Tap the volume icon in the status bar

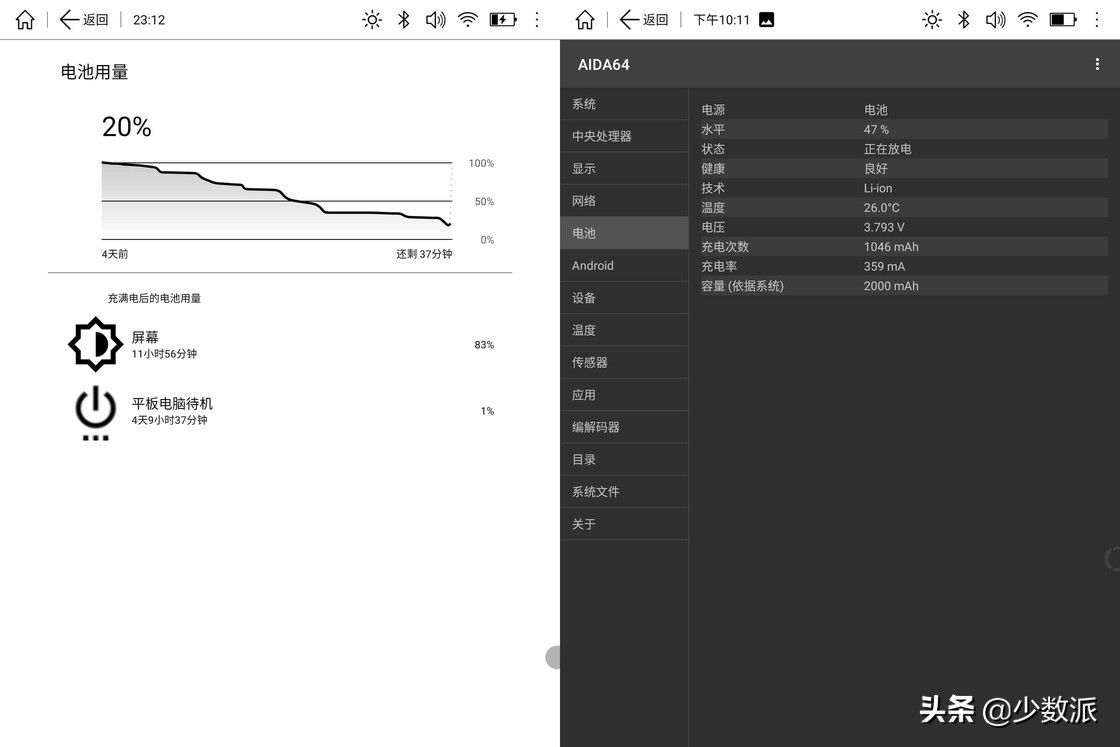click(x=435, y=19)
